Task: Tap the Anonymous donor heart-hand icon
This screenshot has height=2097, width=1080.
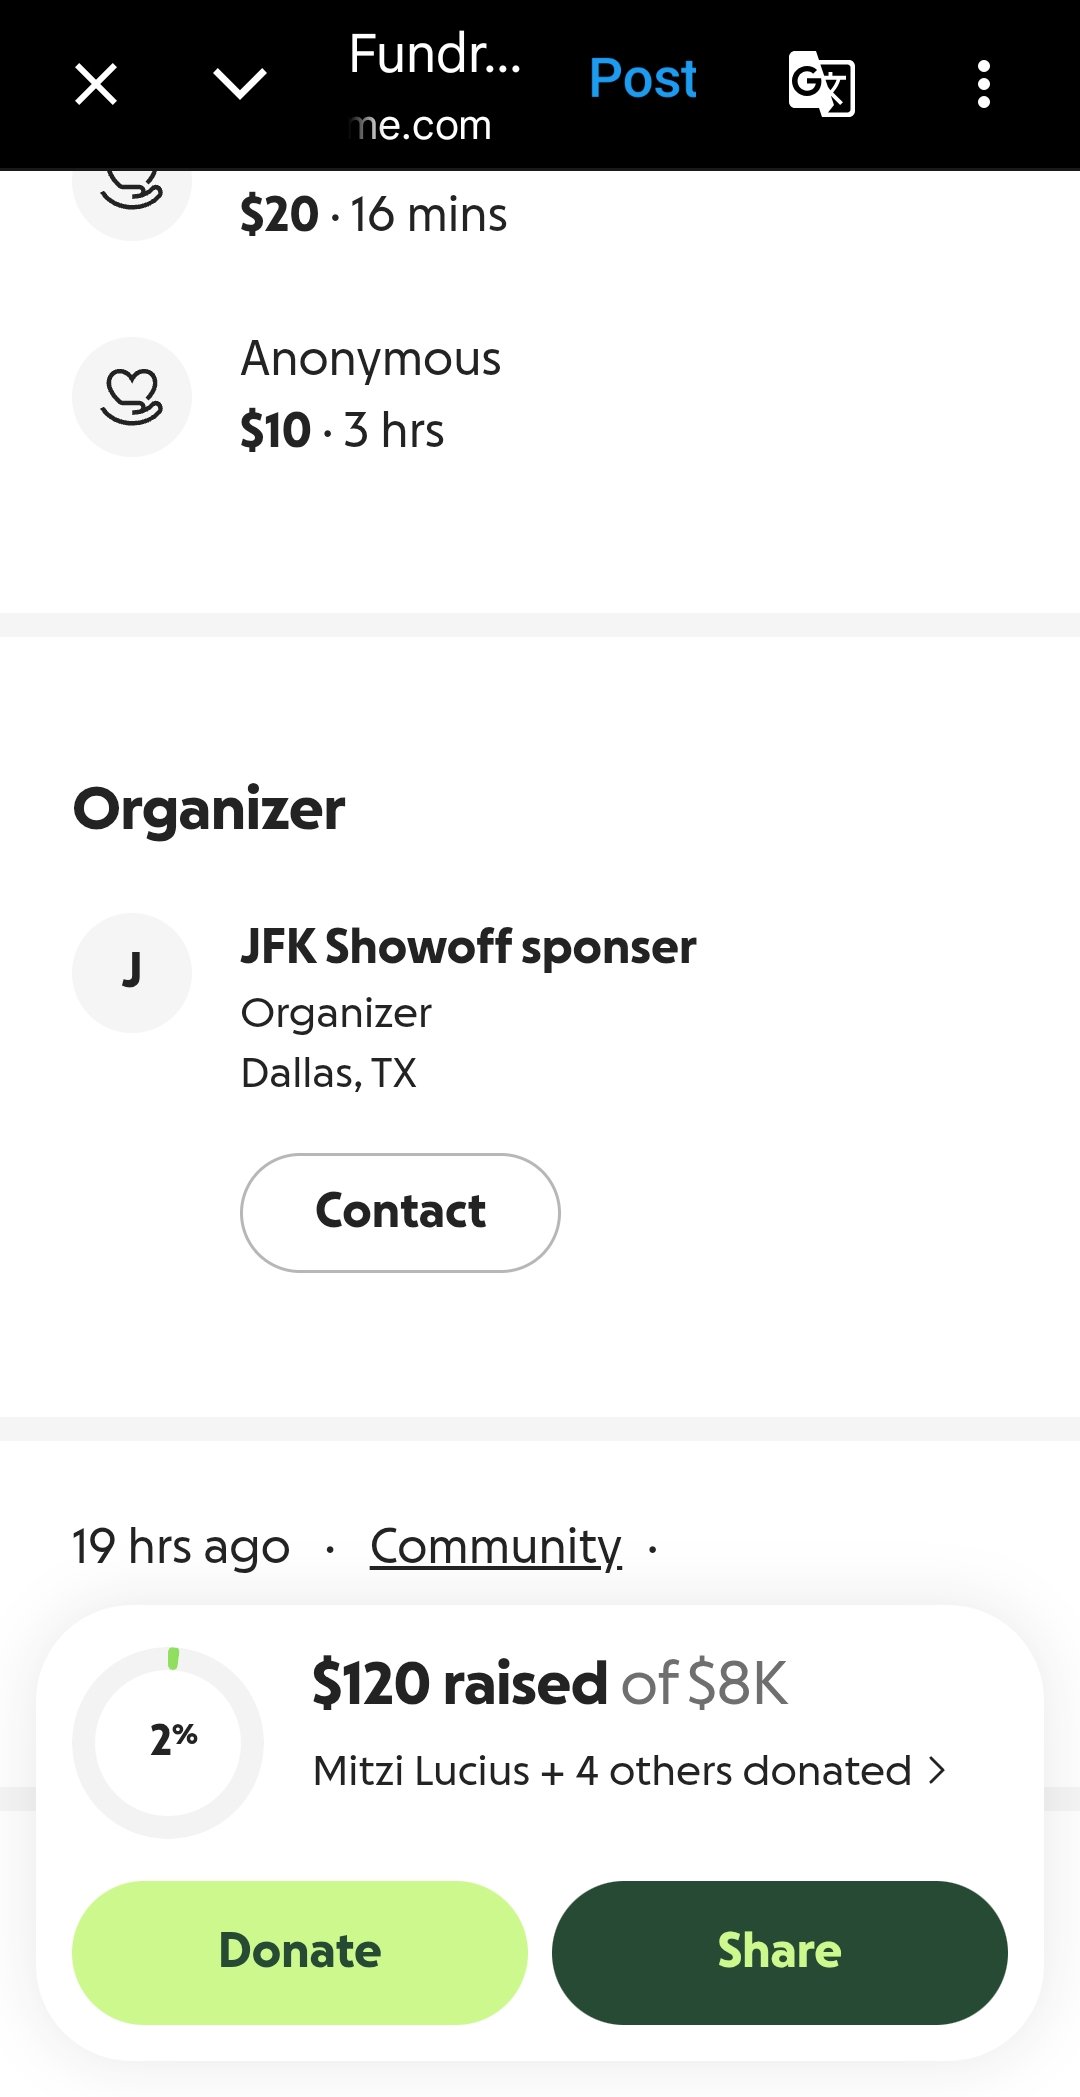Action: (132, 397)
